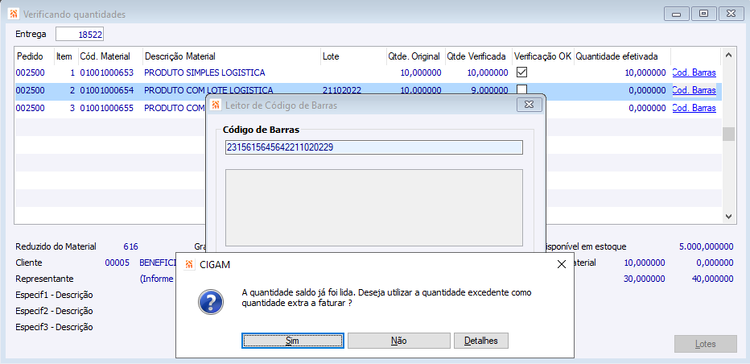Click the Entrega field showing 18522
Screen dimensions: 750x364
pyautogui.click(x=80, y=34)
